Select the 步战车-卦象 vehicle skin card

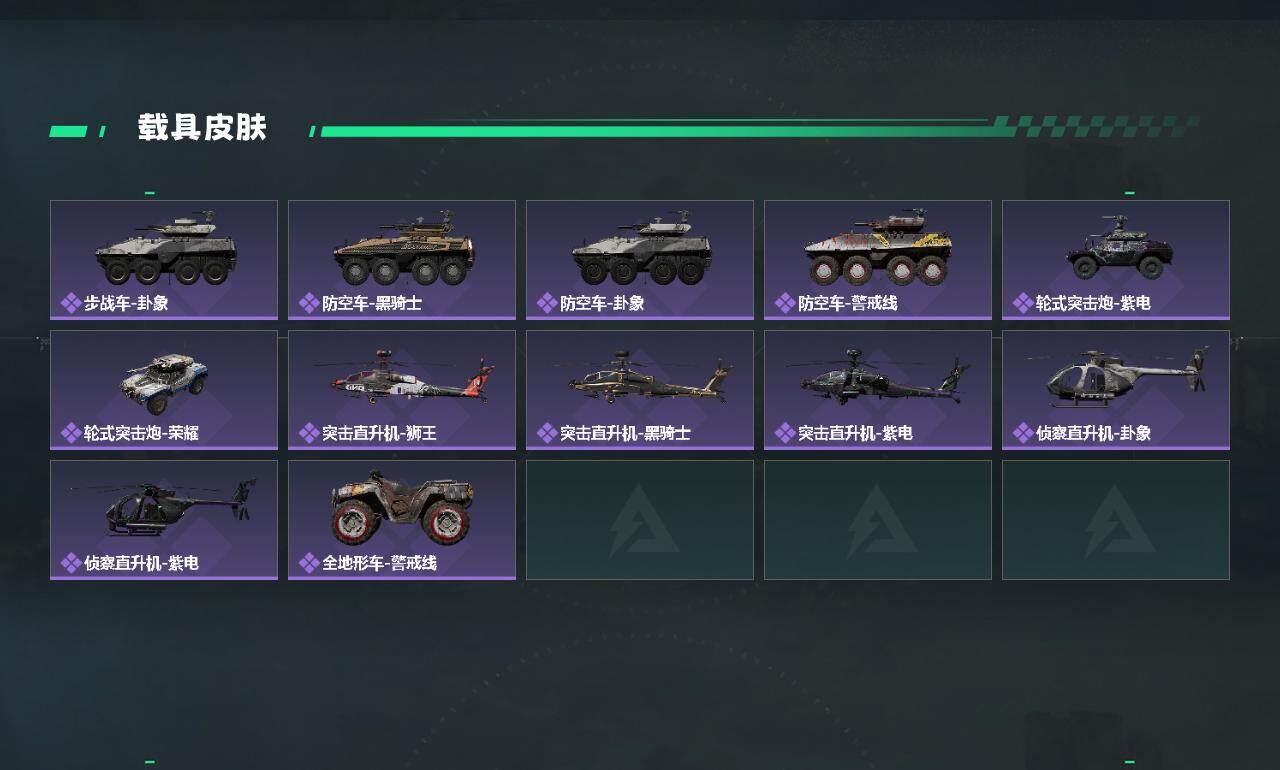[164, 260]
